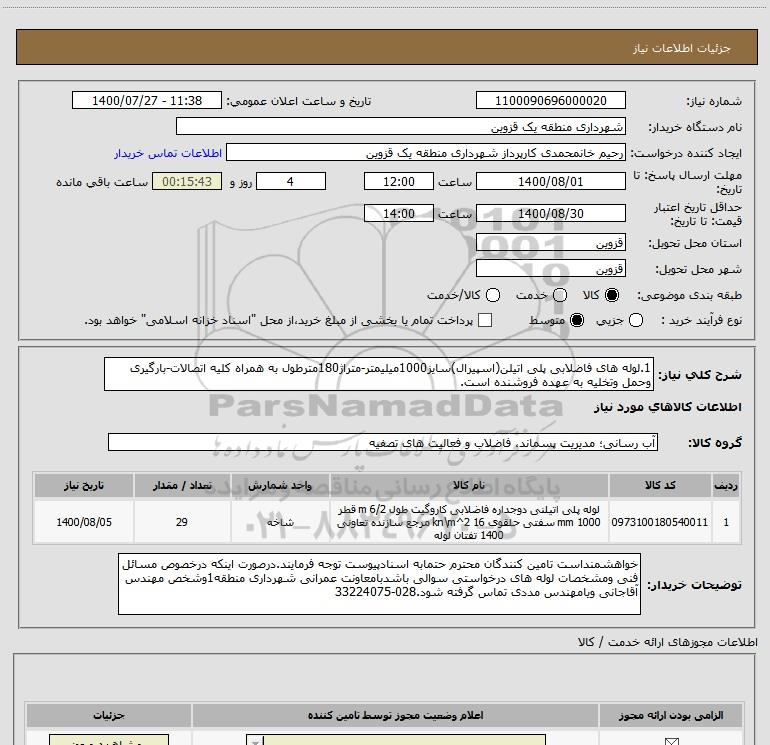Click the goods group field
770x745 pixels.
pos(383,442)
